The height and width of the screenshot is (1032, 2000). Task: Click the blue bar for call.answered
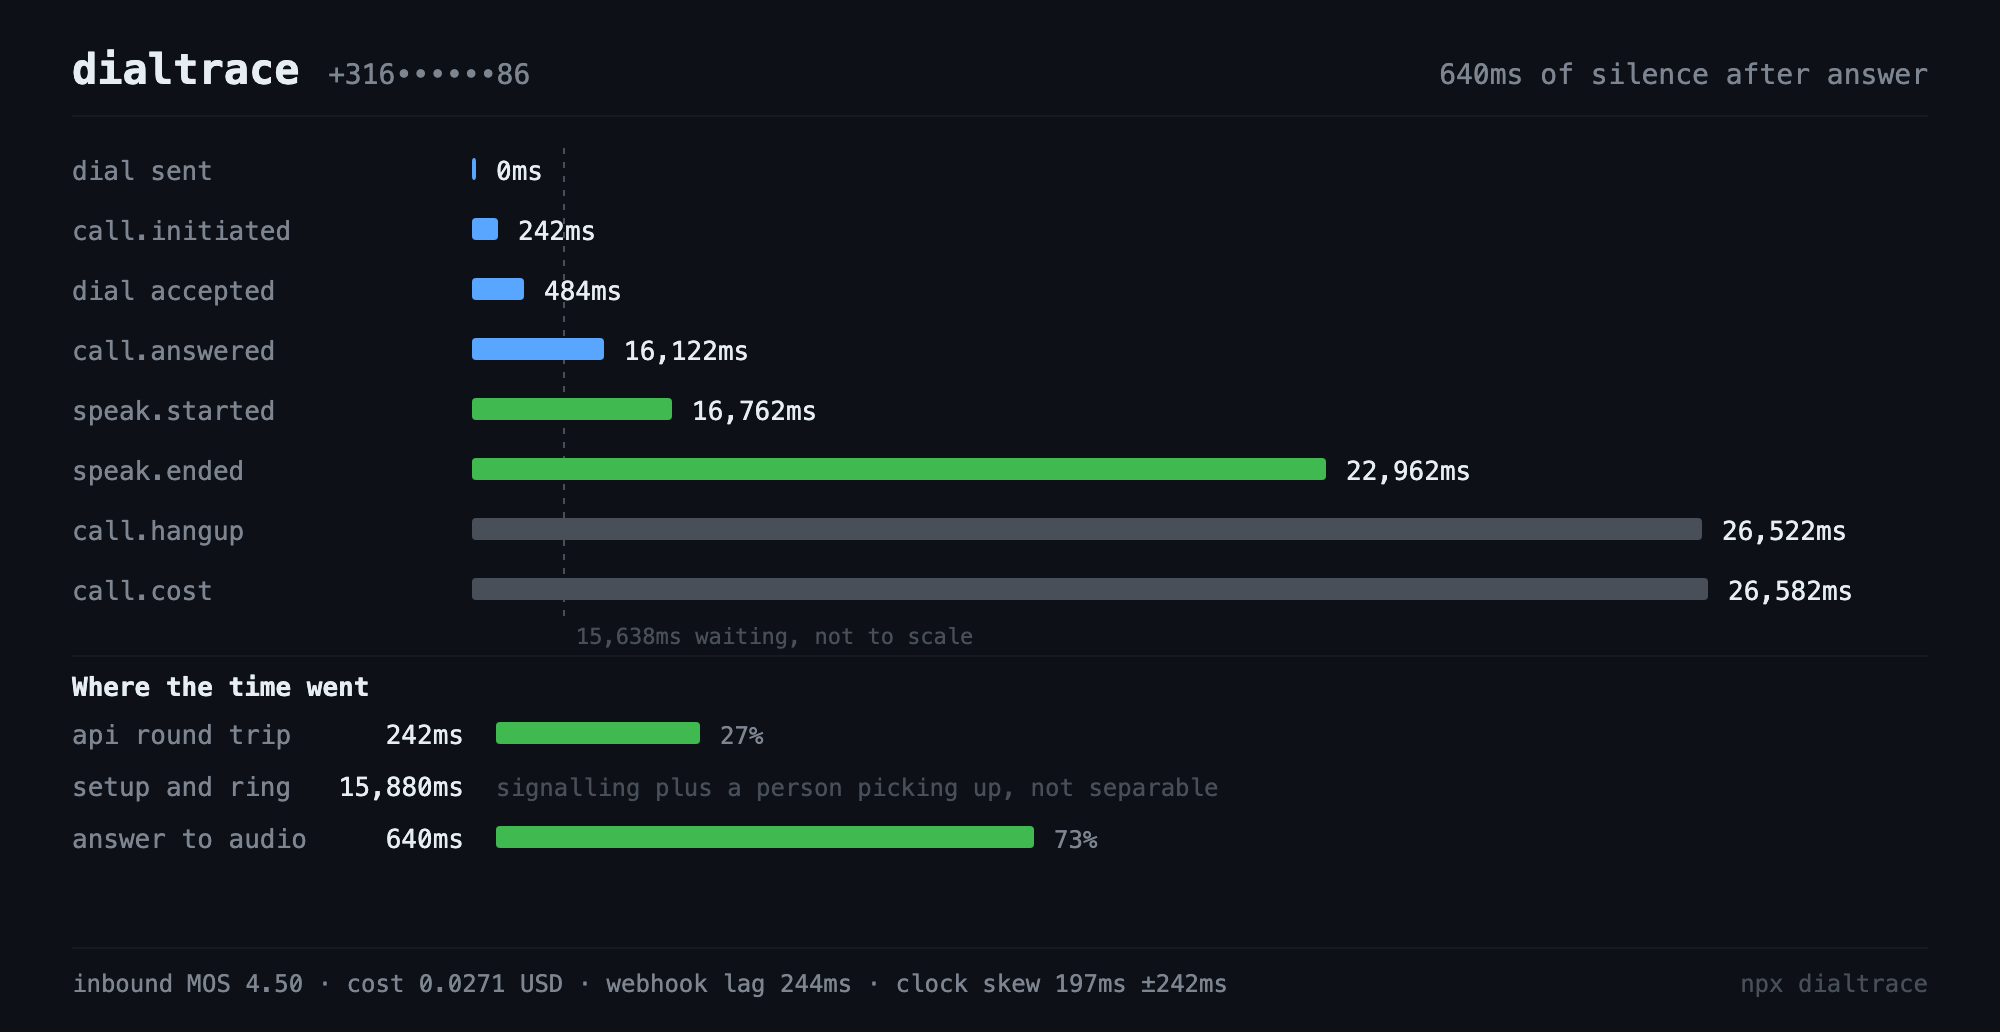pyautogui.click(x=538, y=349)
